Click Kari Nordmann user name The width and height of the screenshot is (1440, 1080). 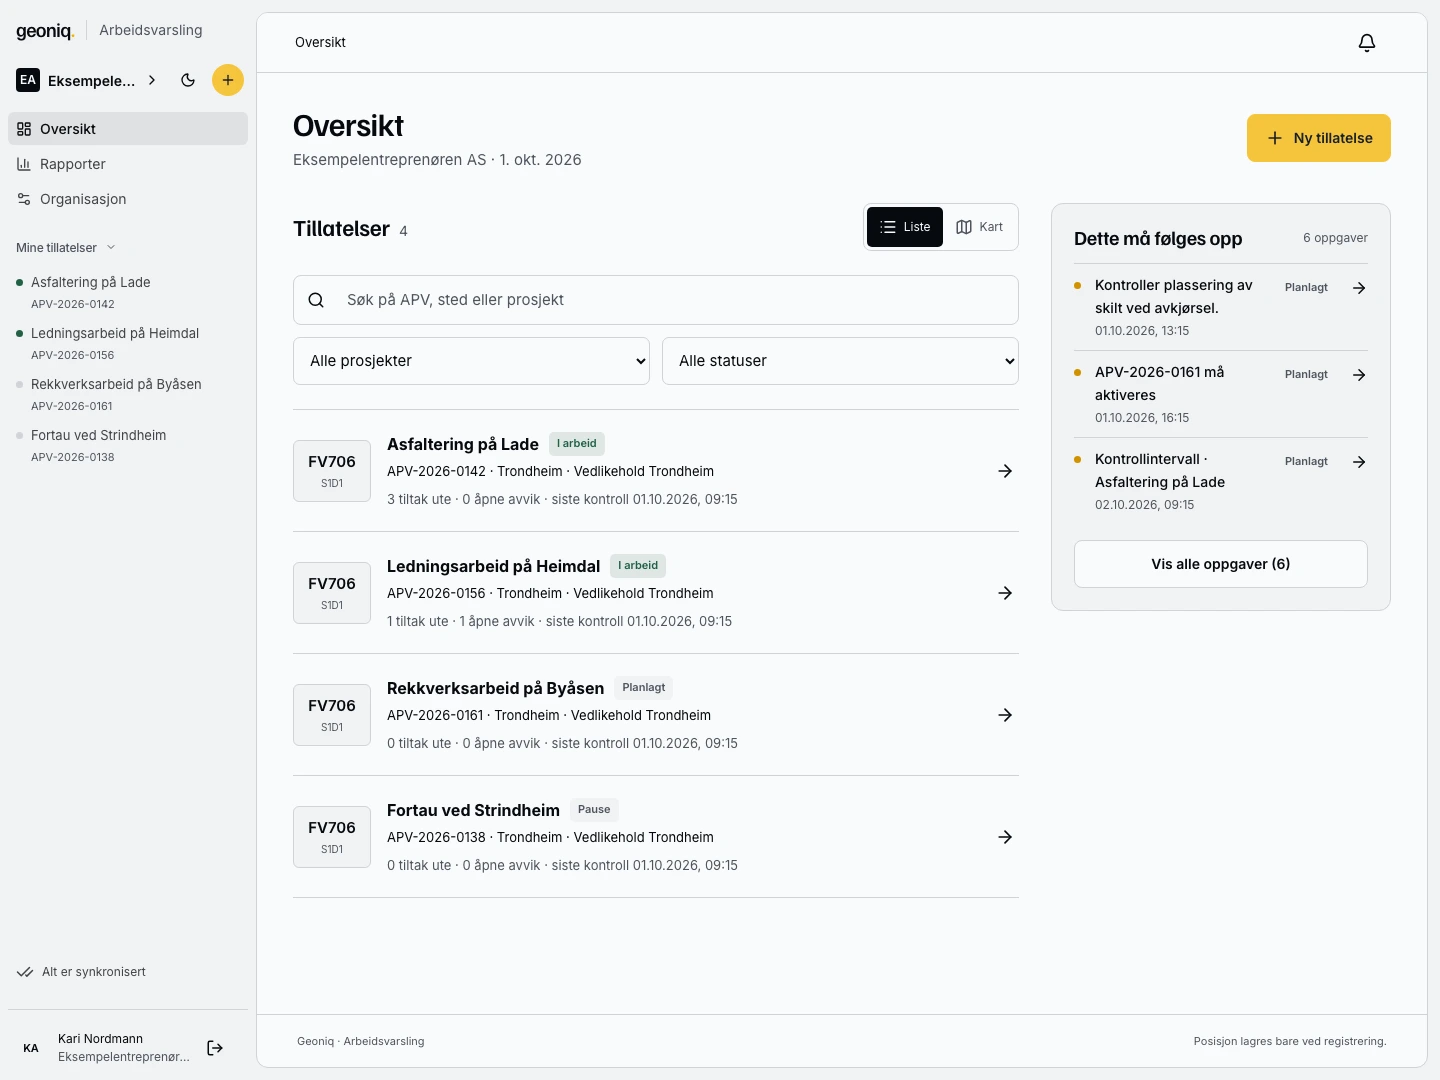pos(100,1039)
